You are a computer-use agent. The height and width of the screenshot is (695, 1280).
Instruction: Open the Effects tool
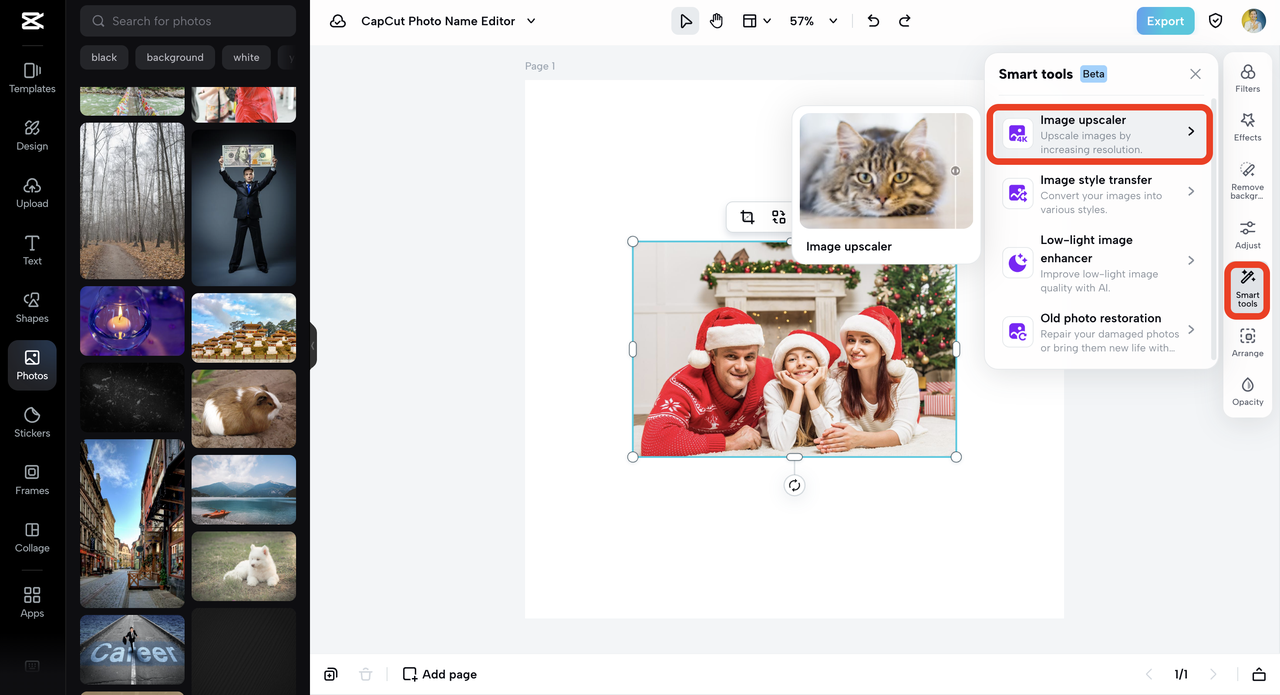[1248, 127]
